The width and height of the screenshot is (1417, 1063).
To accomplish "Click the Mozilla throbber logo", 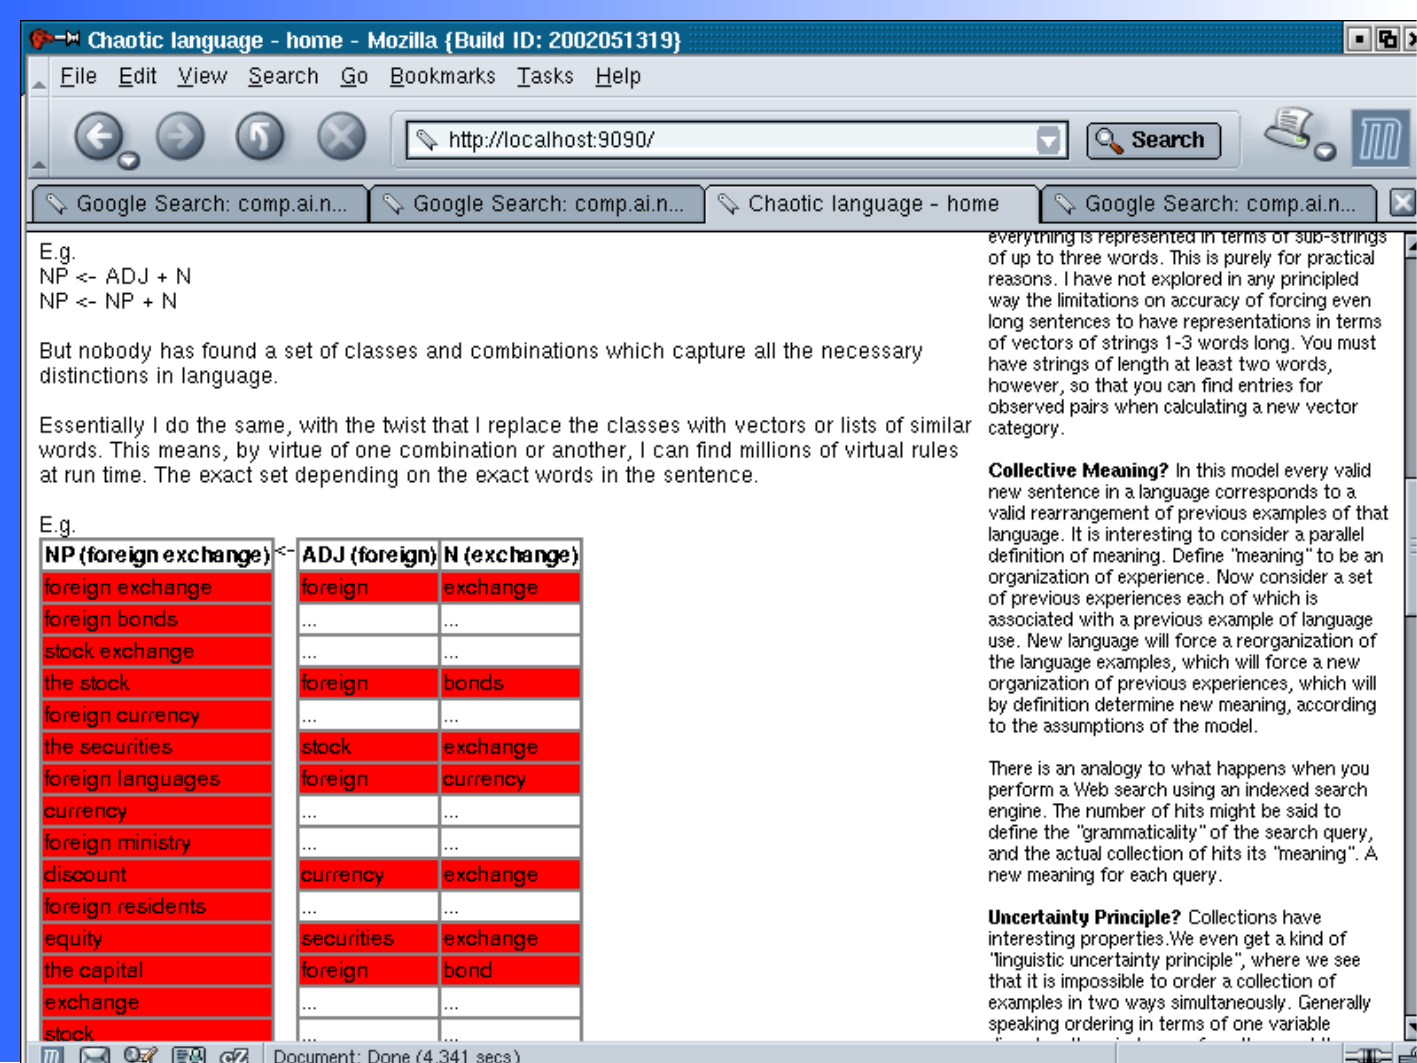I will pos(1380,138).
